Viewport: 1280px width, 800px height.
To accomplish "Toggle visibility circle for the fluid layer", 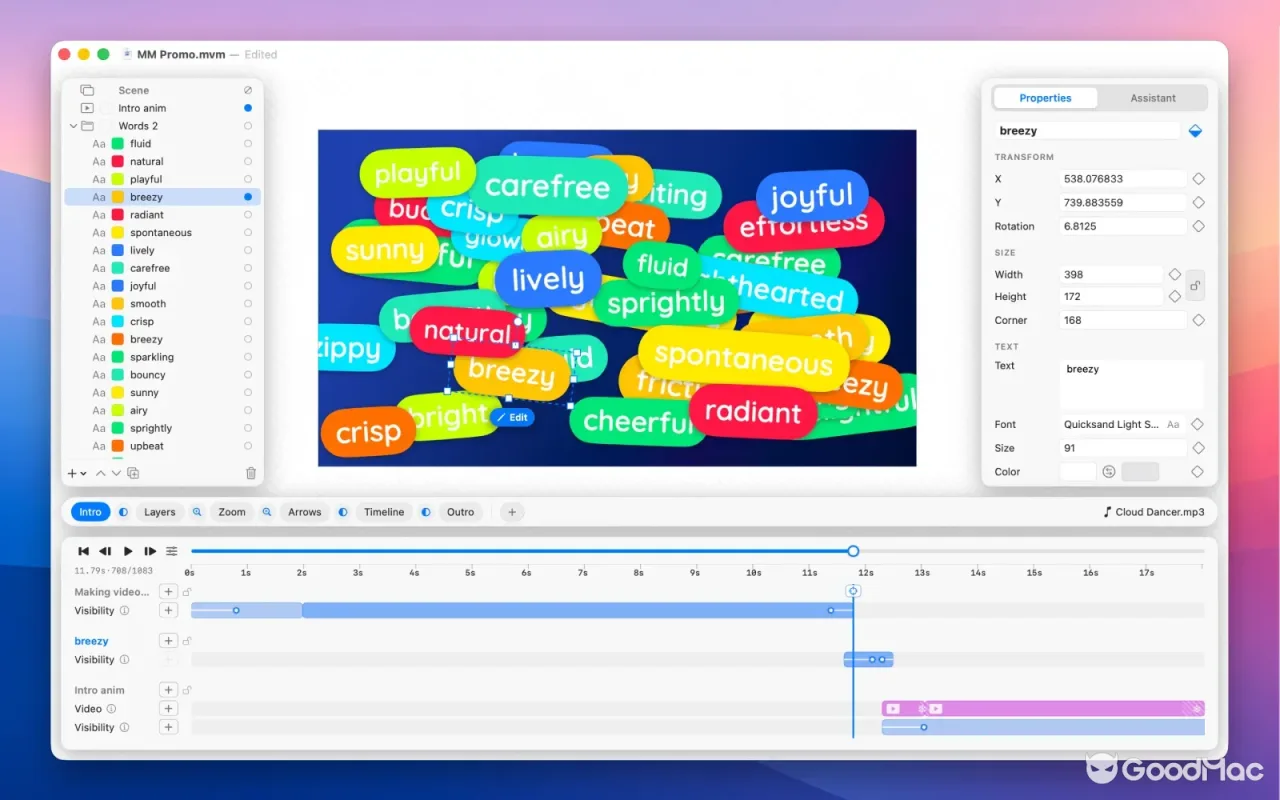I will pos(248,144).
